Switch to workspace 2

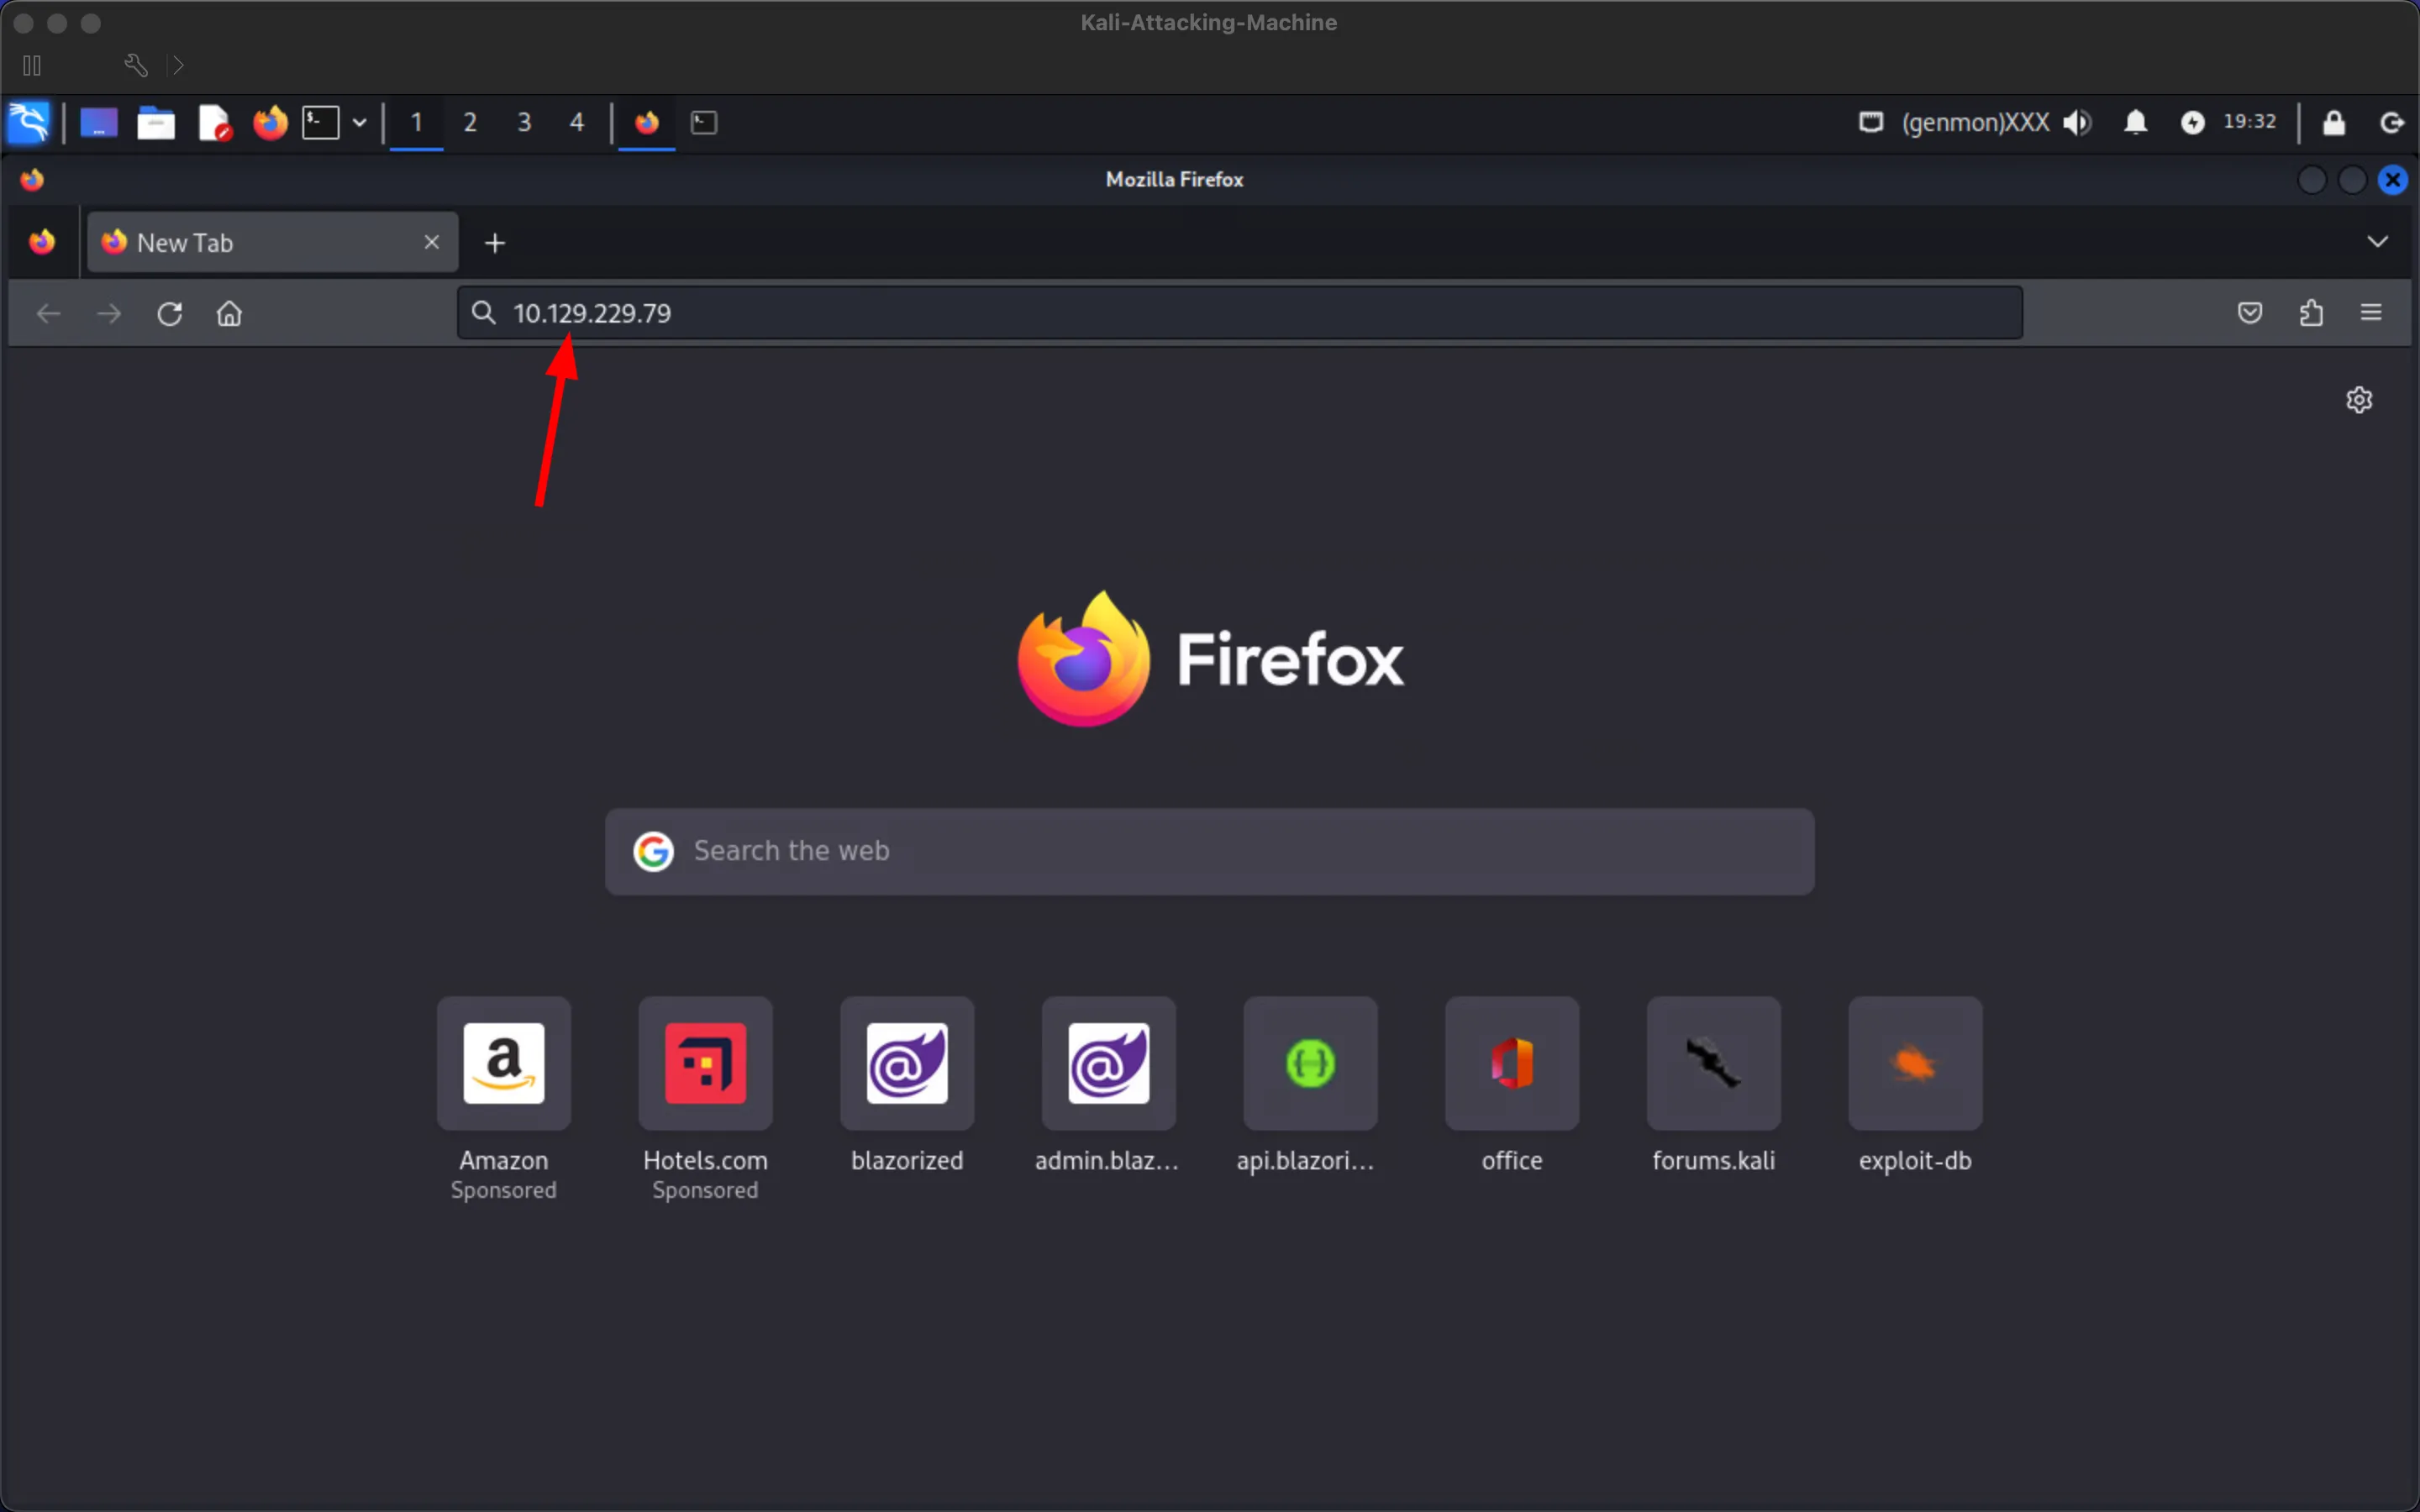[x=470, y=122]
